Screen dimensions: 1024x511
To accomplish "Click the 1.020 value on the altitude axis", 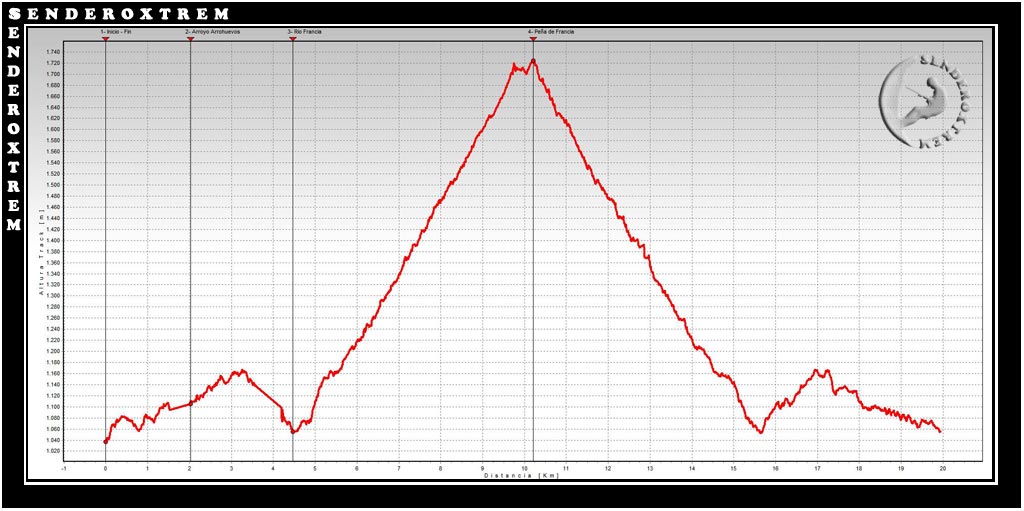I will 53,451.
